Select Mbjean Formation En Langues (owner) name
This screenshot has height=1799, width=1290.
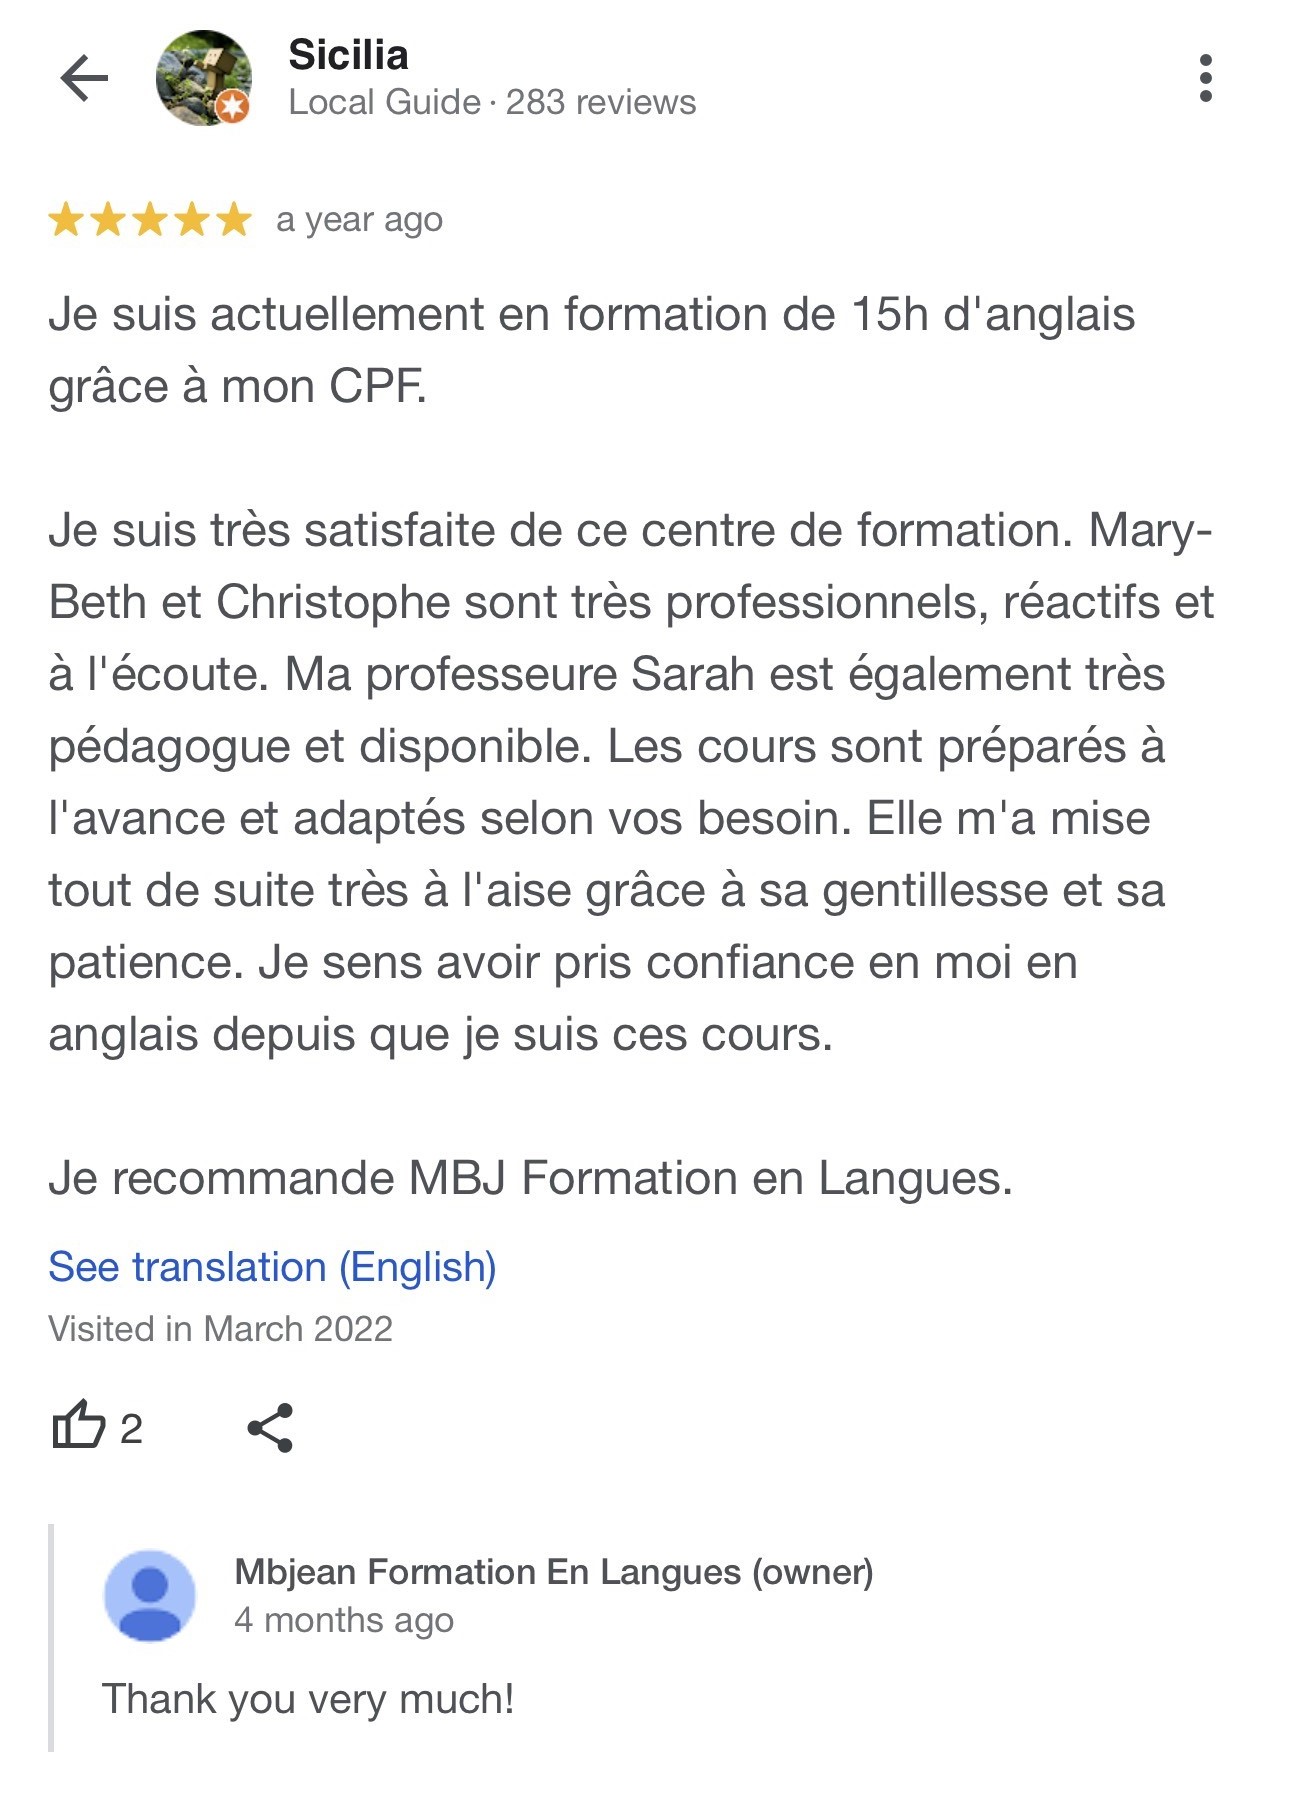pos(554,1572)
